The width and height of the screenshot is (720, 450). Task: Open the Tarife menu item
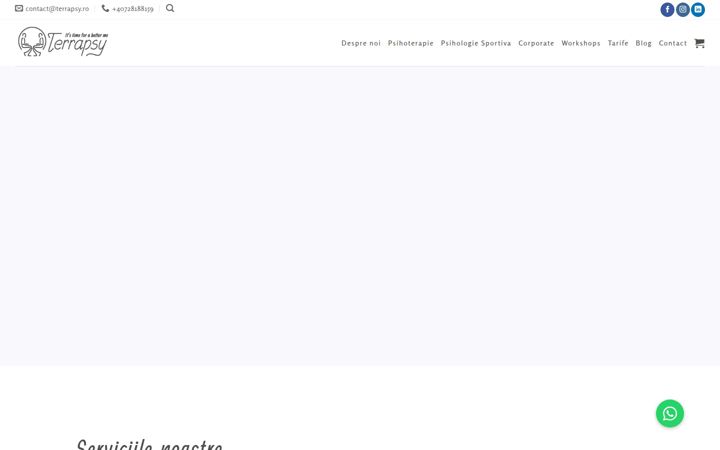point(618,43)
